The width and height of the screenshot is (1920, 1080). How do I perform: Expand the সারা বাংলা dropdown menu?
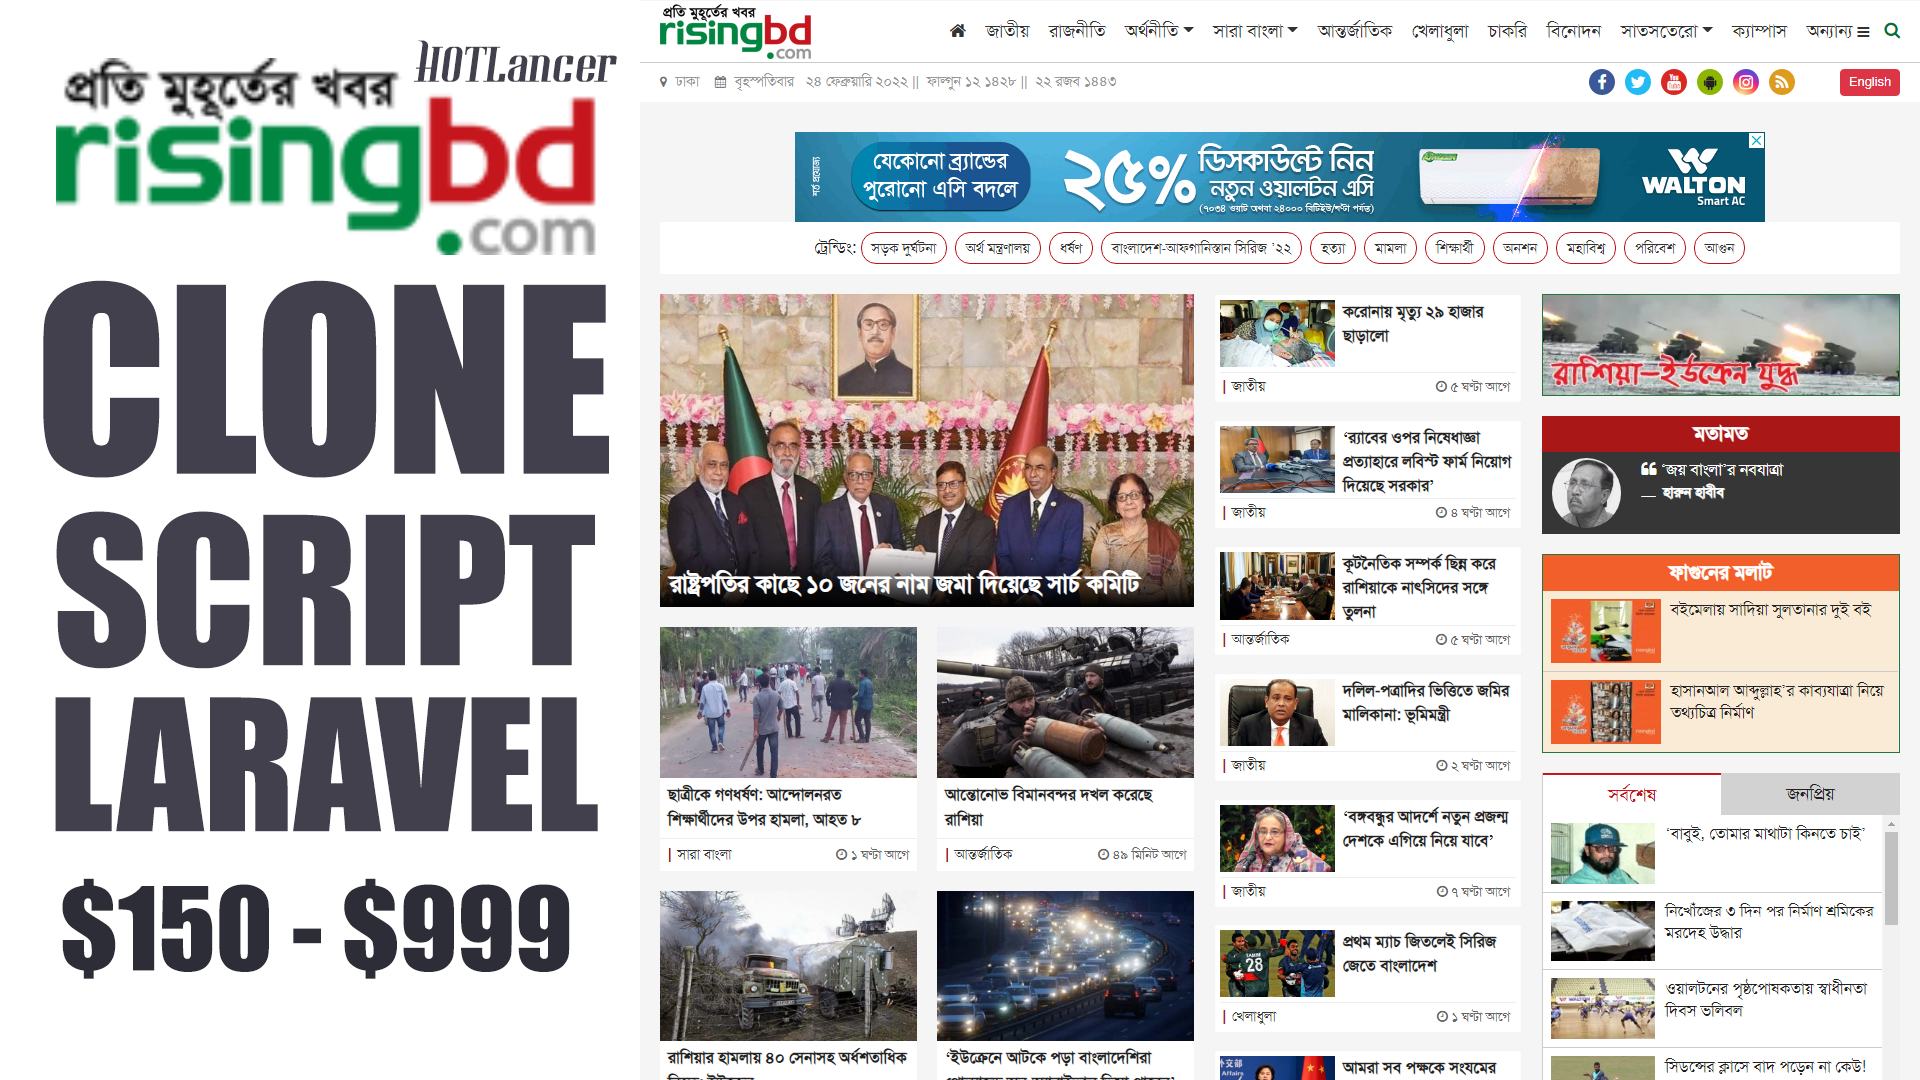click(x=1255, y=31)
